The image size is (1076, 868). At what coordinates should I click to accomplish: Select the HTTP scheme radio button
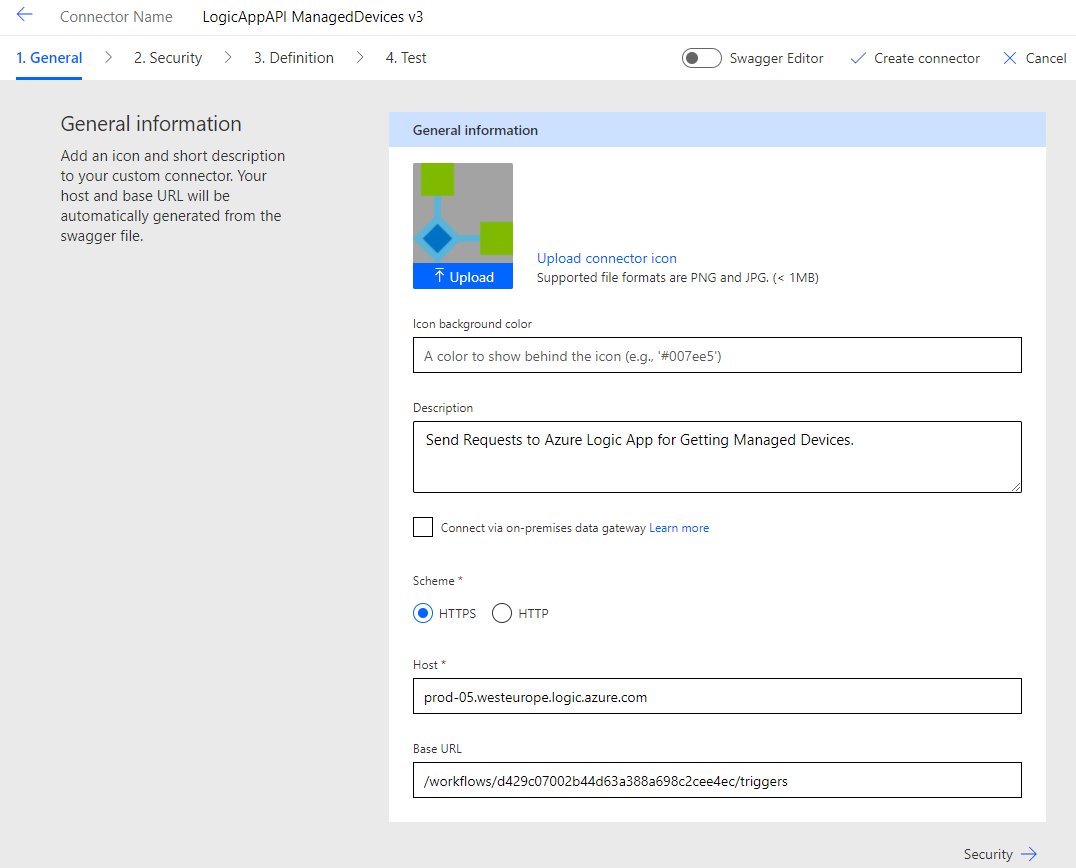[502, 613]
